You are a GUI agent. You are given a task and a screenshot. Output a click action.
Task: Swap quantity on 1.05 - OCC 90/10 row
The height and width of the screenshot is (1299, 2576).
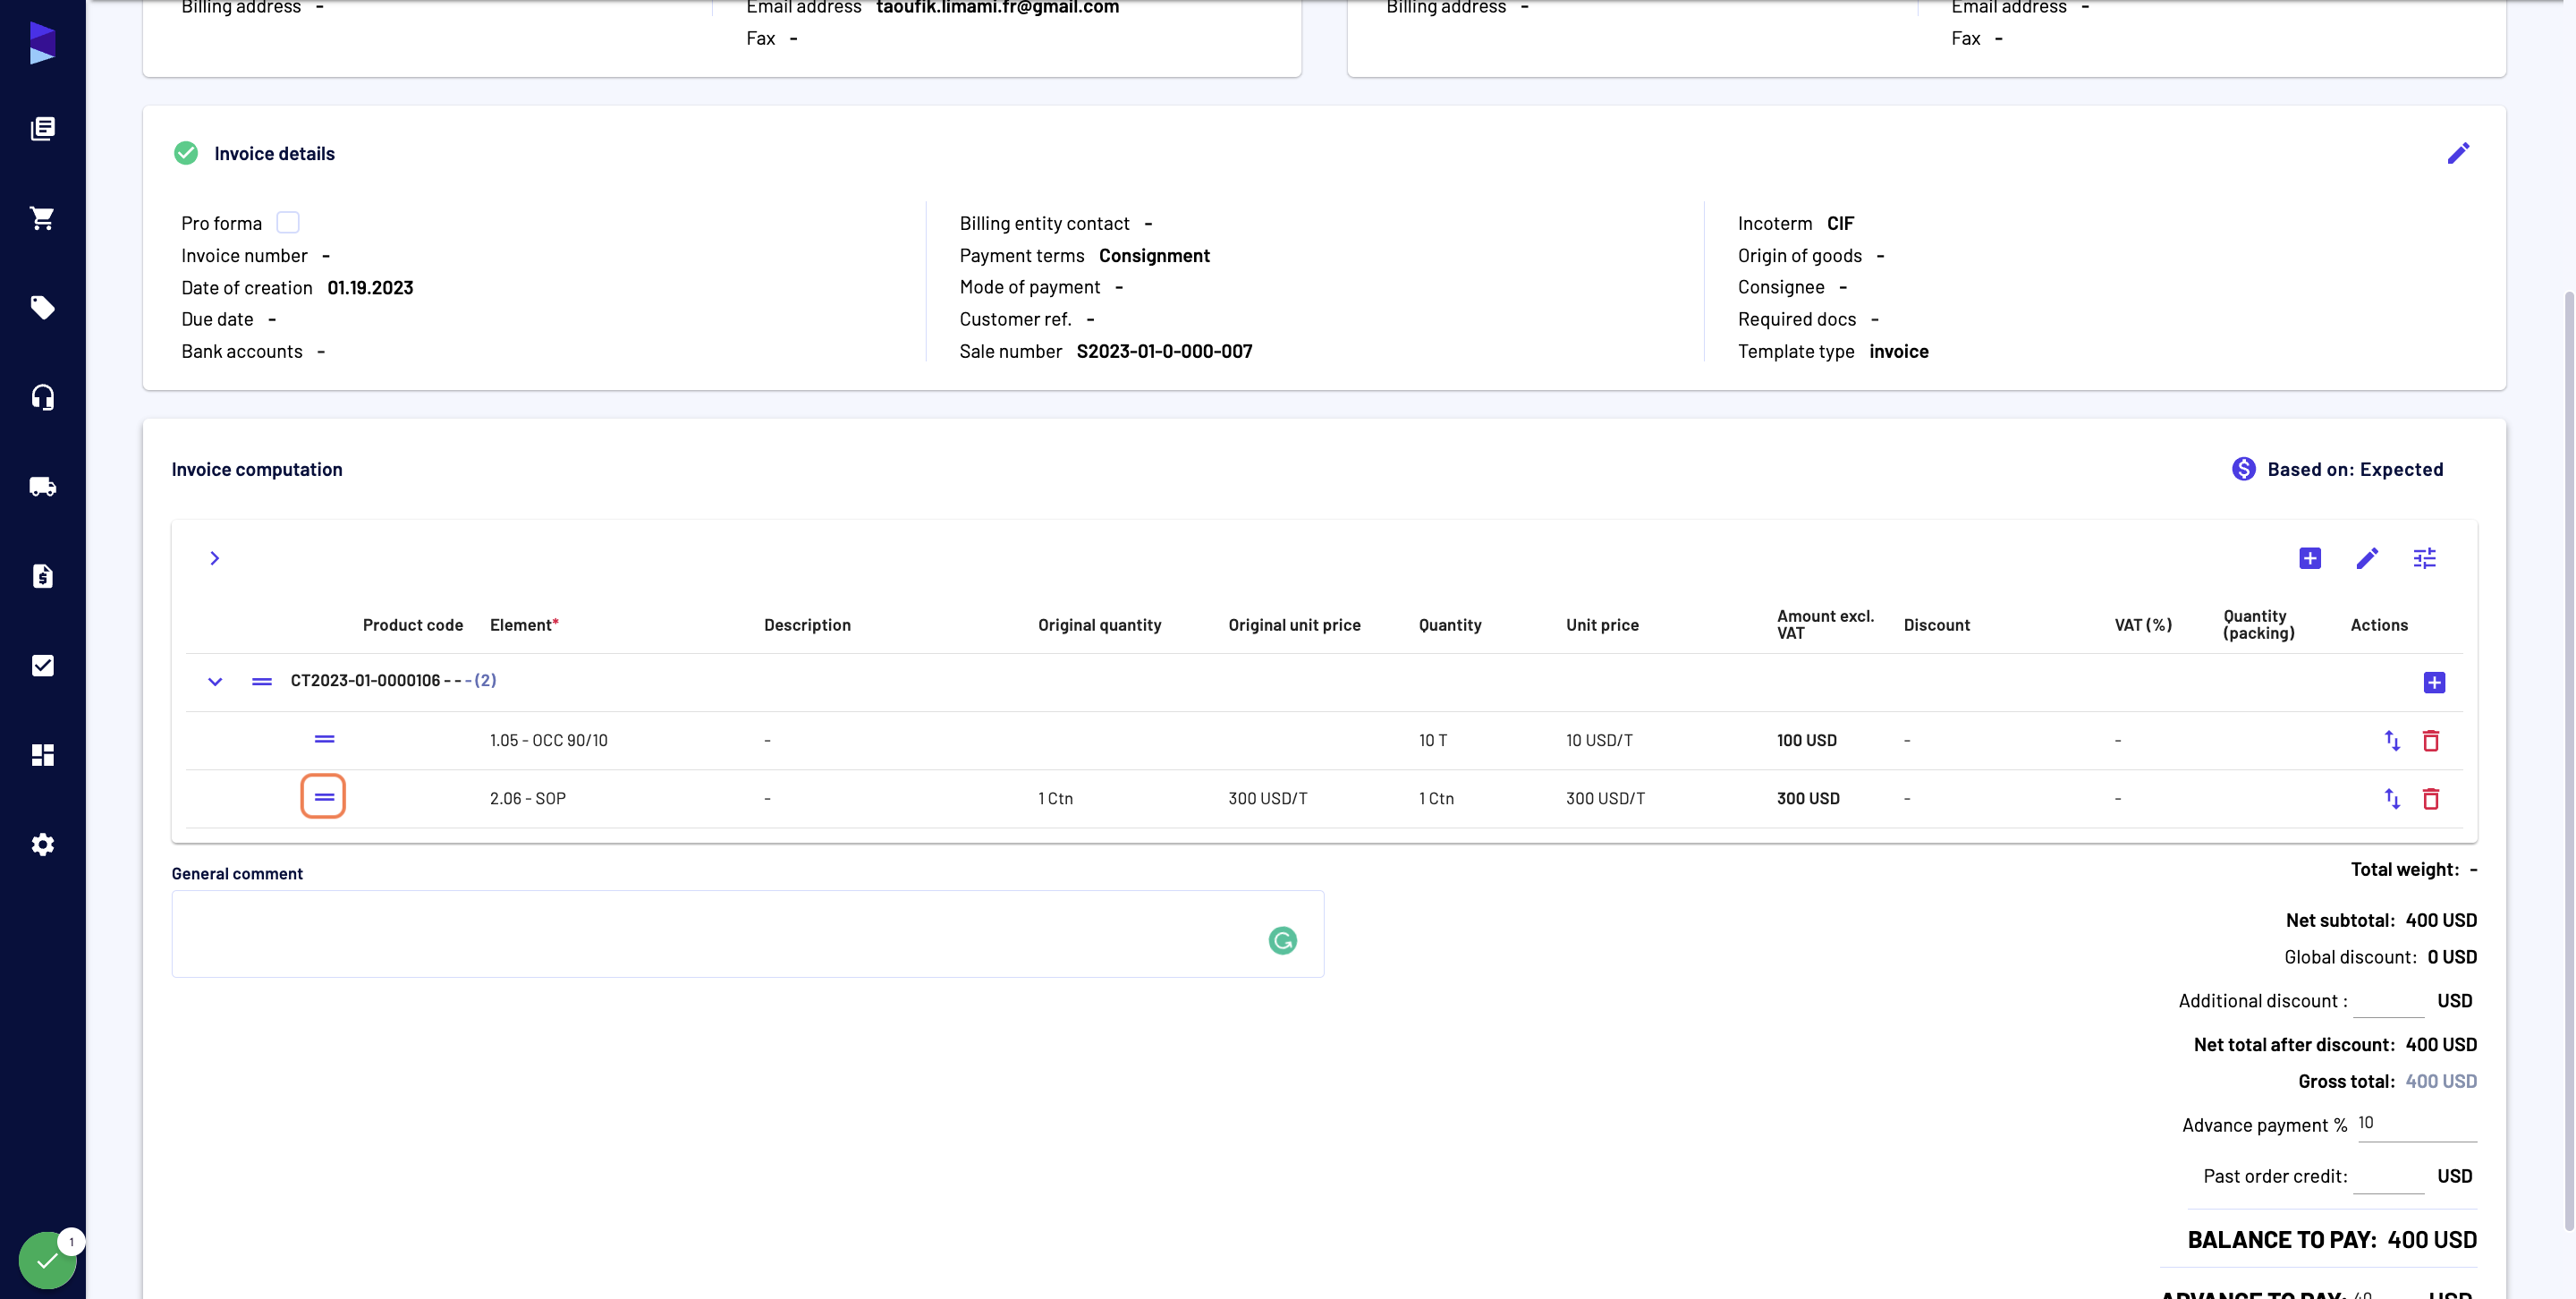point(2391,740)
